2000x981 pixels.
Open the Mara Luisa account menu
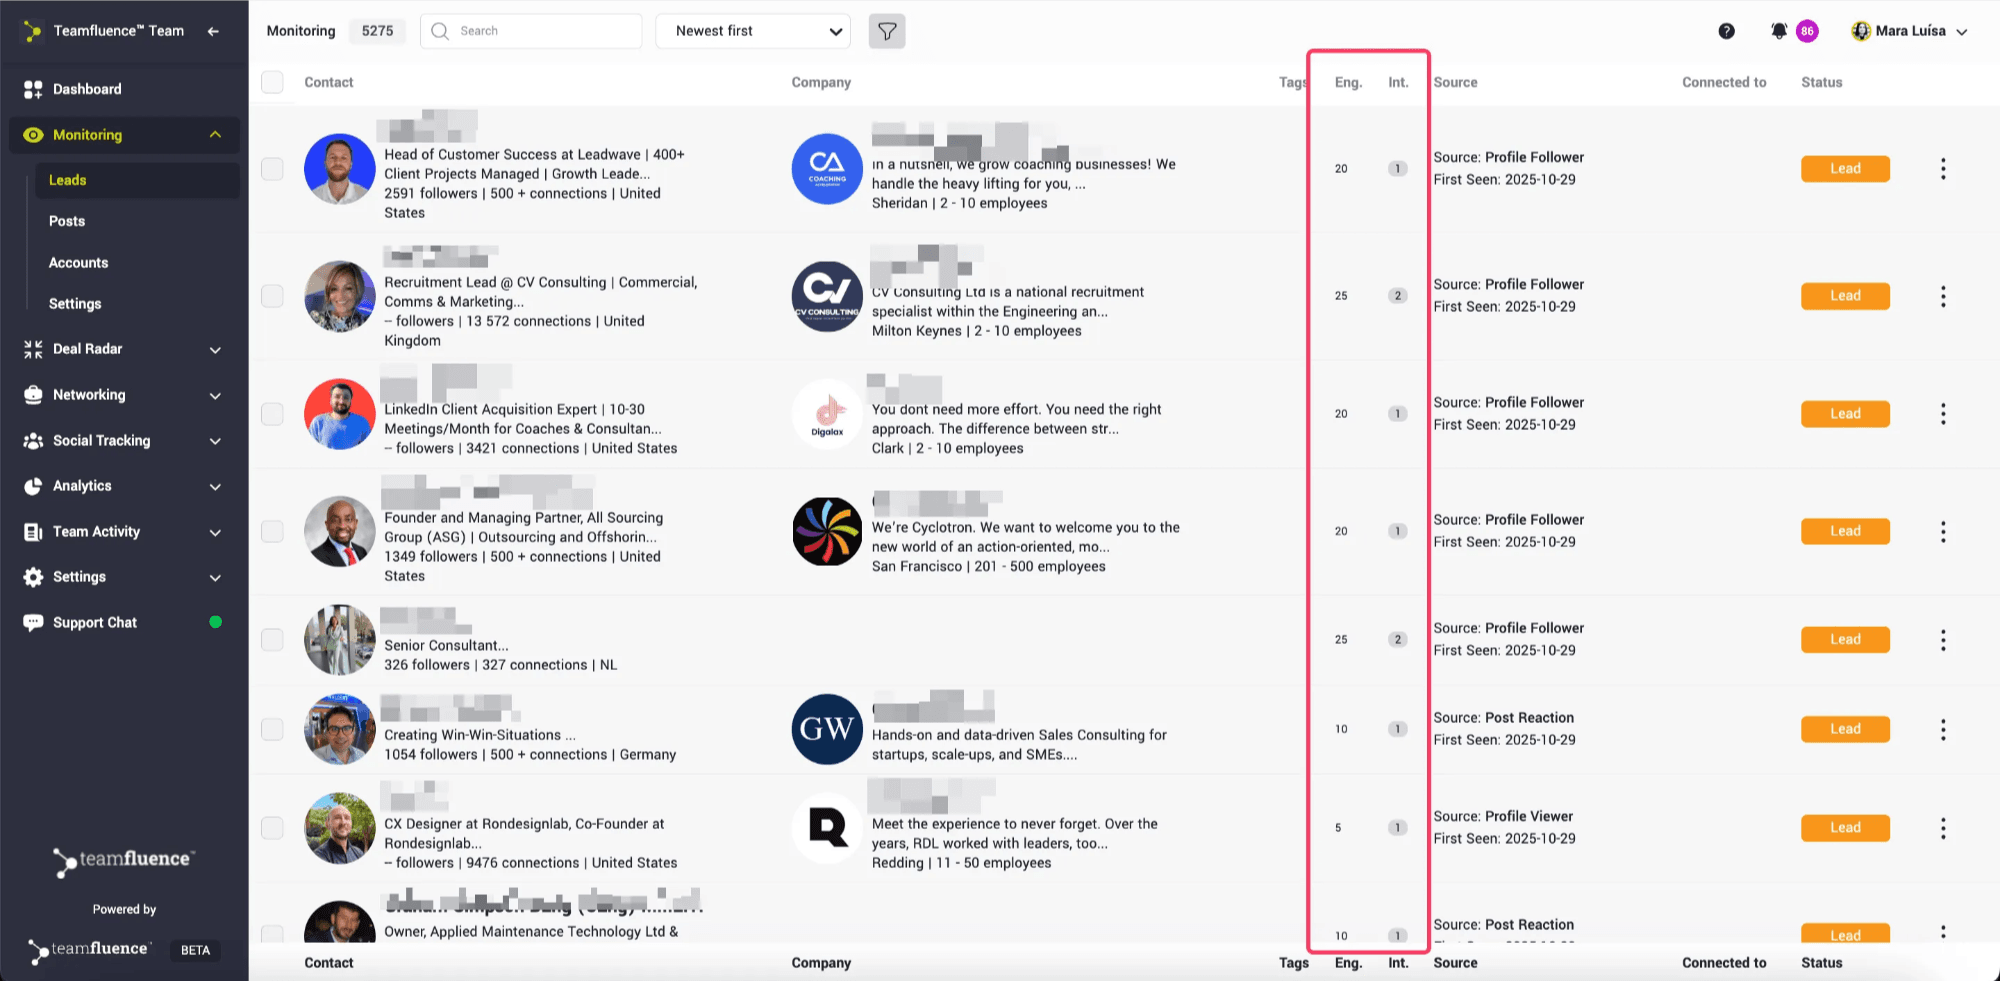coord(1909,31)
